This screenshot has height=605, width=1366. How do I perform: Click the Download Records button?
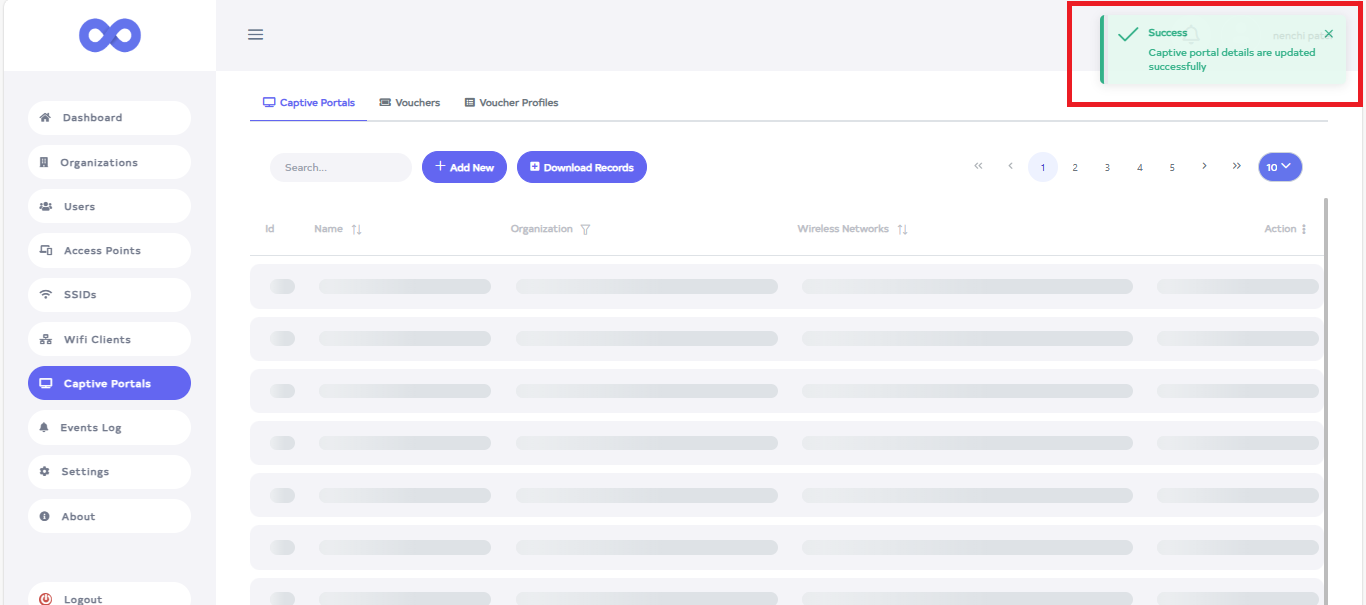(x=581, y=167)
